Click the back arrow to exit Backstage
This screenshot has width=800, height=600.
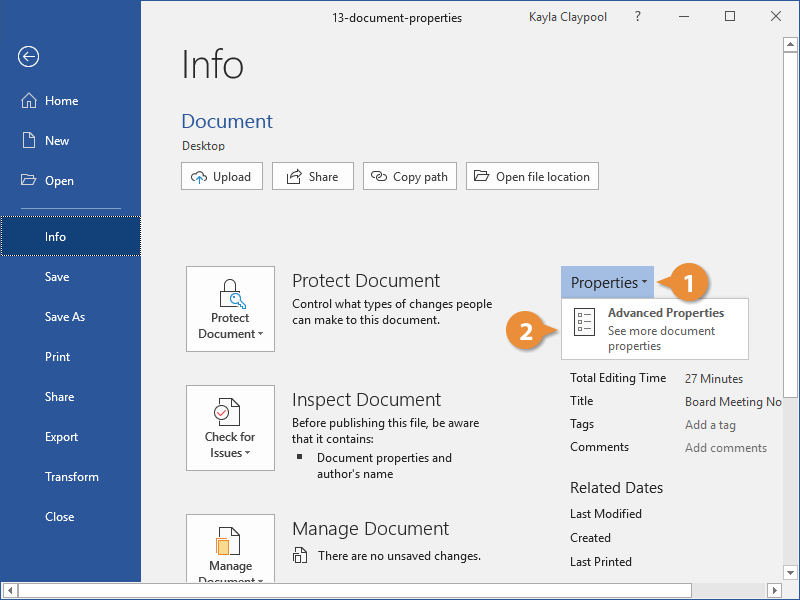pyautogui.click(x=28, y=57)
